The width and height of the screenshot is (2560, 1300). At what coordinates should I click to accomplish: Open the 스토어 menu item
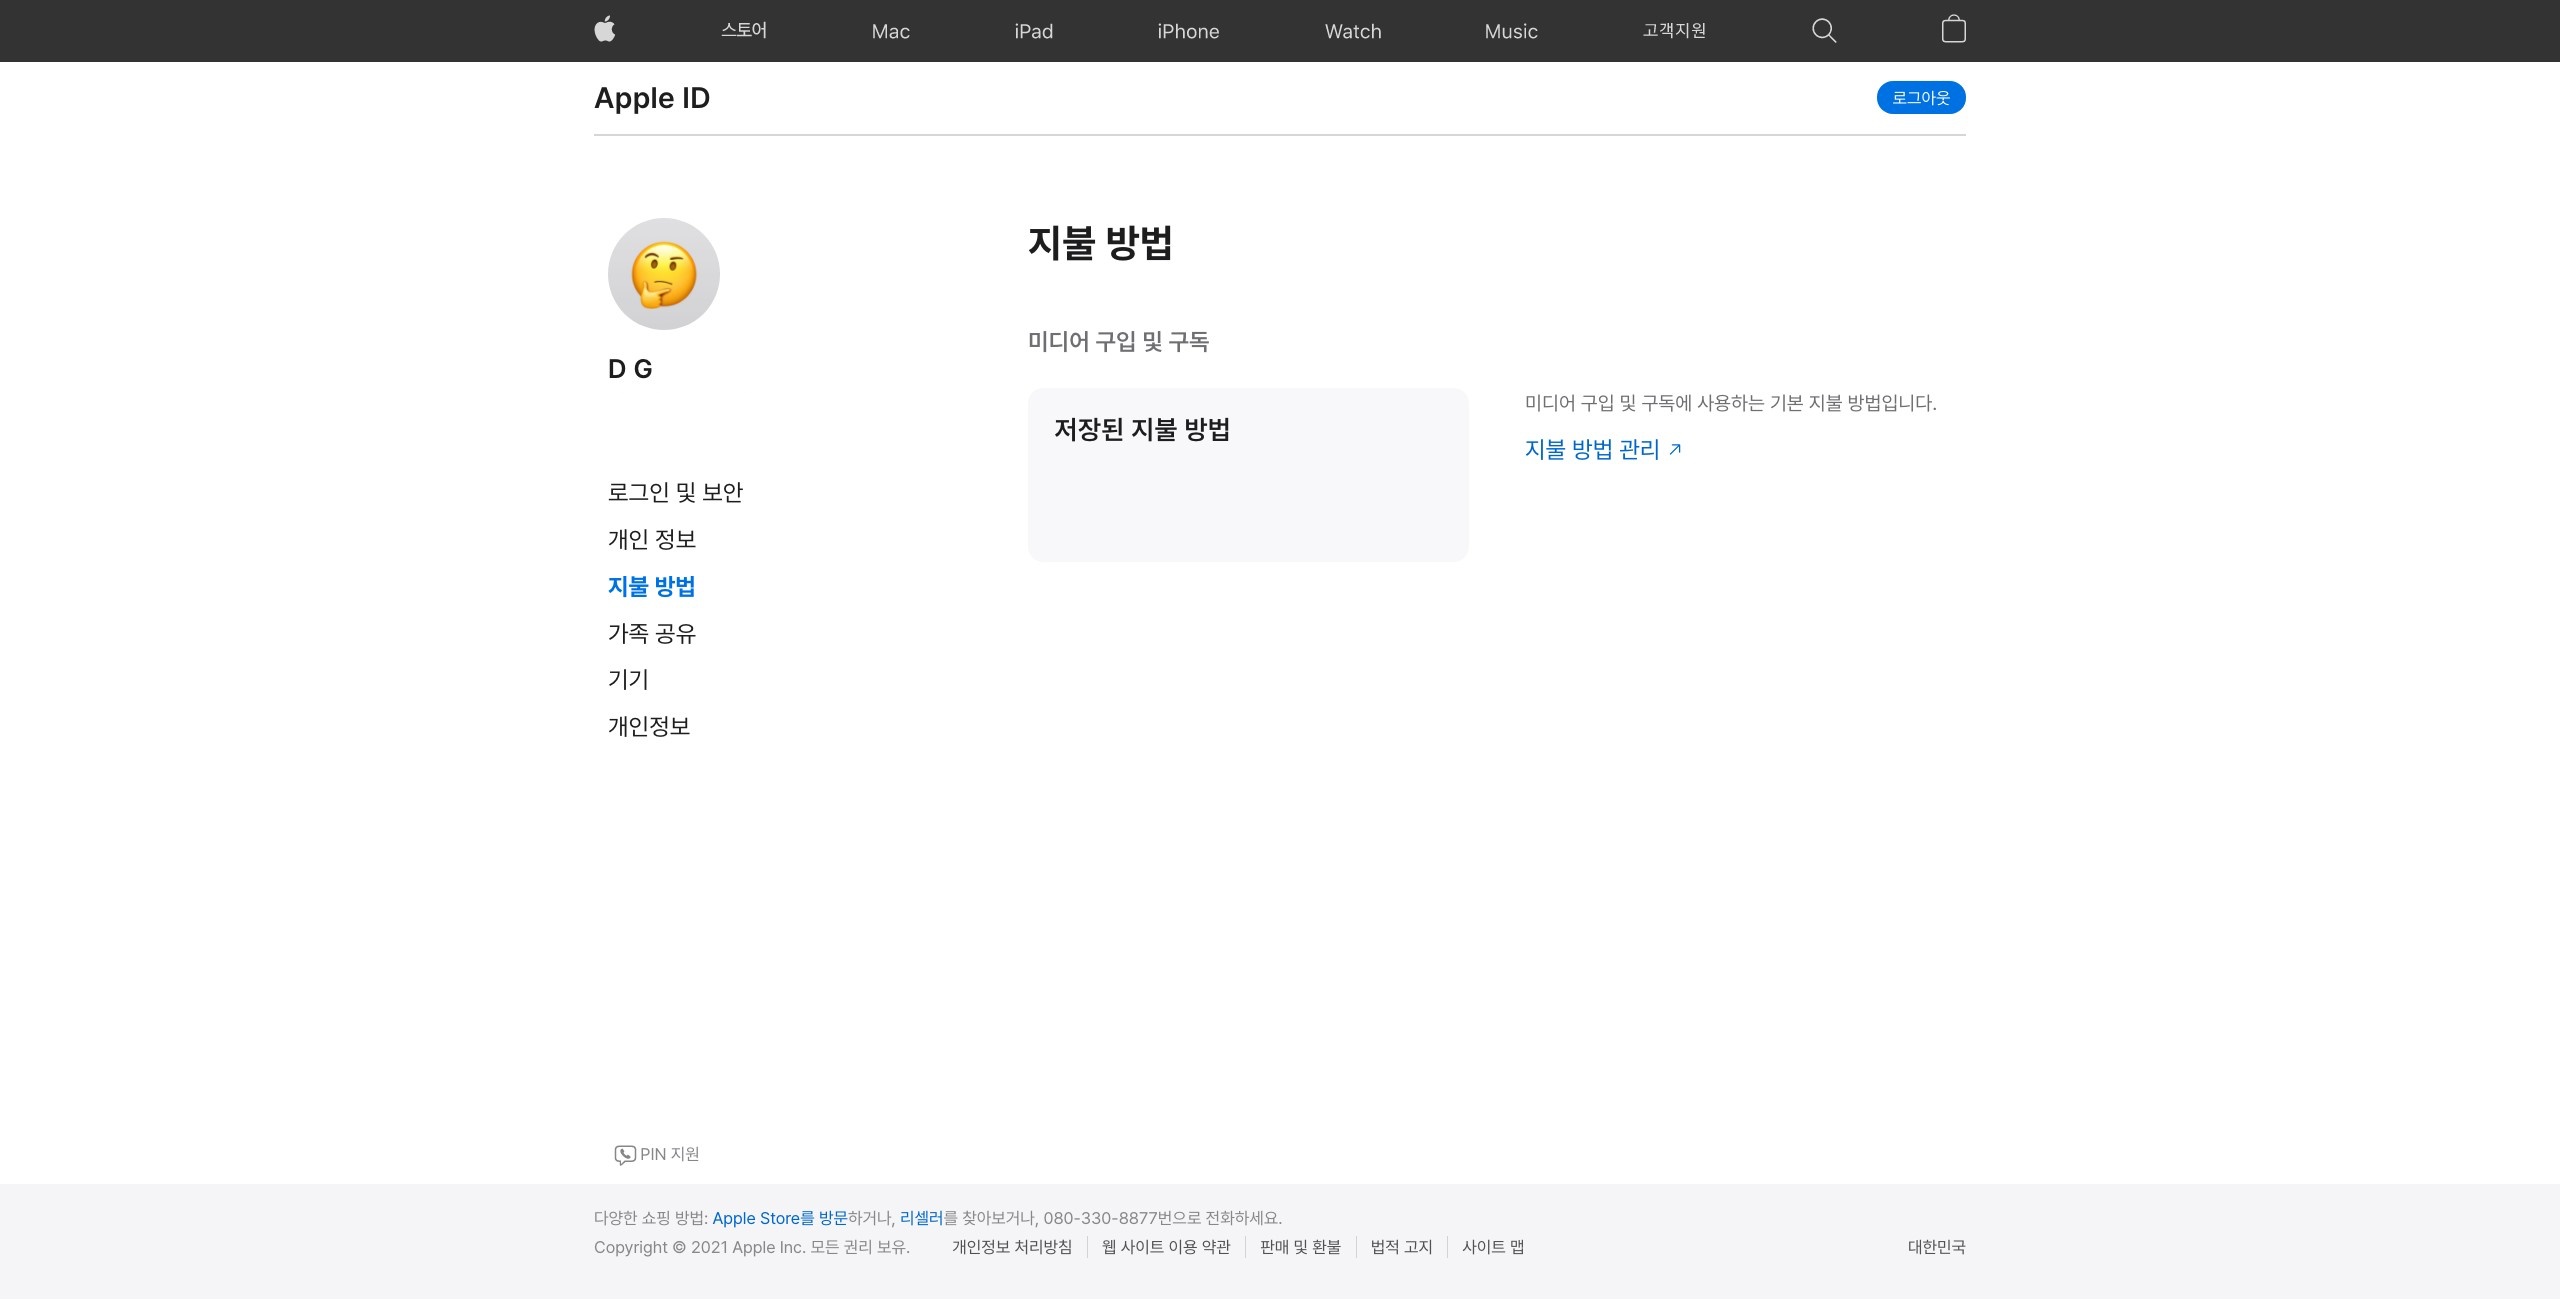tap(744, 31)
